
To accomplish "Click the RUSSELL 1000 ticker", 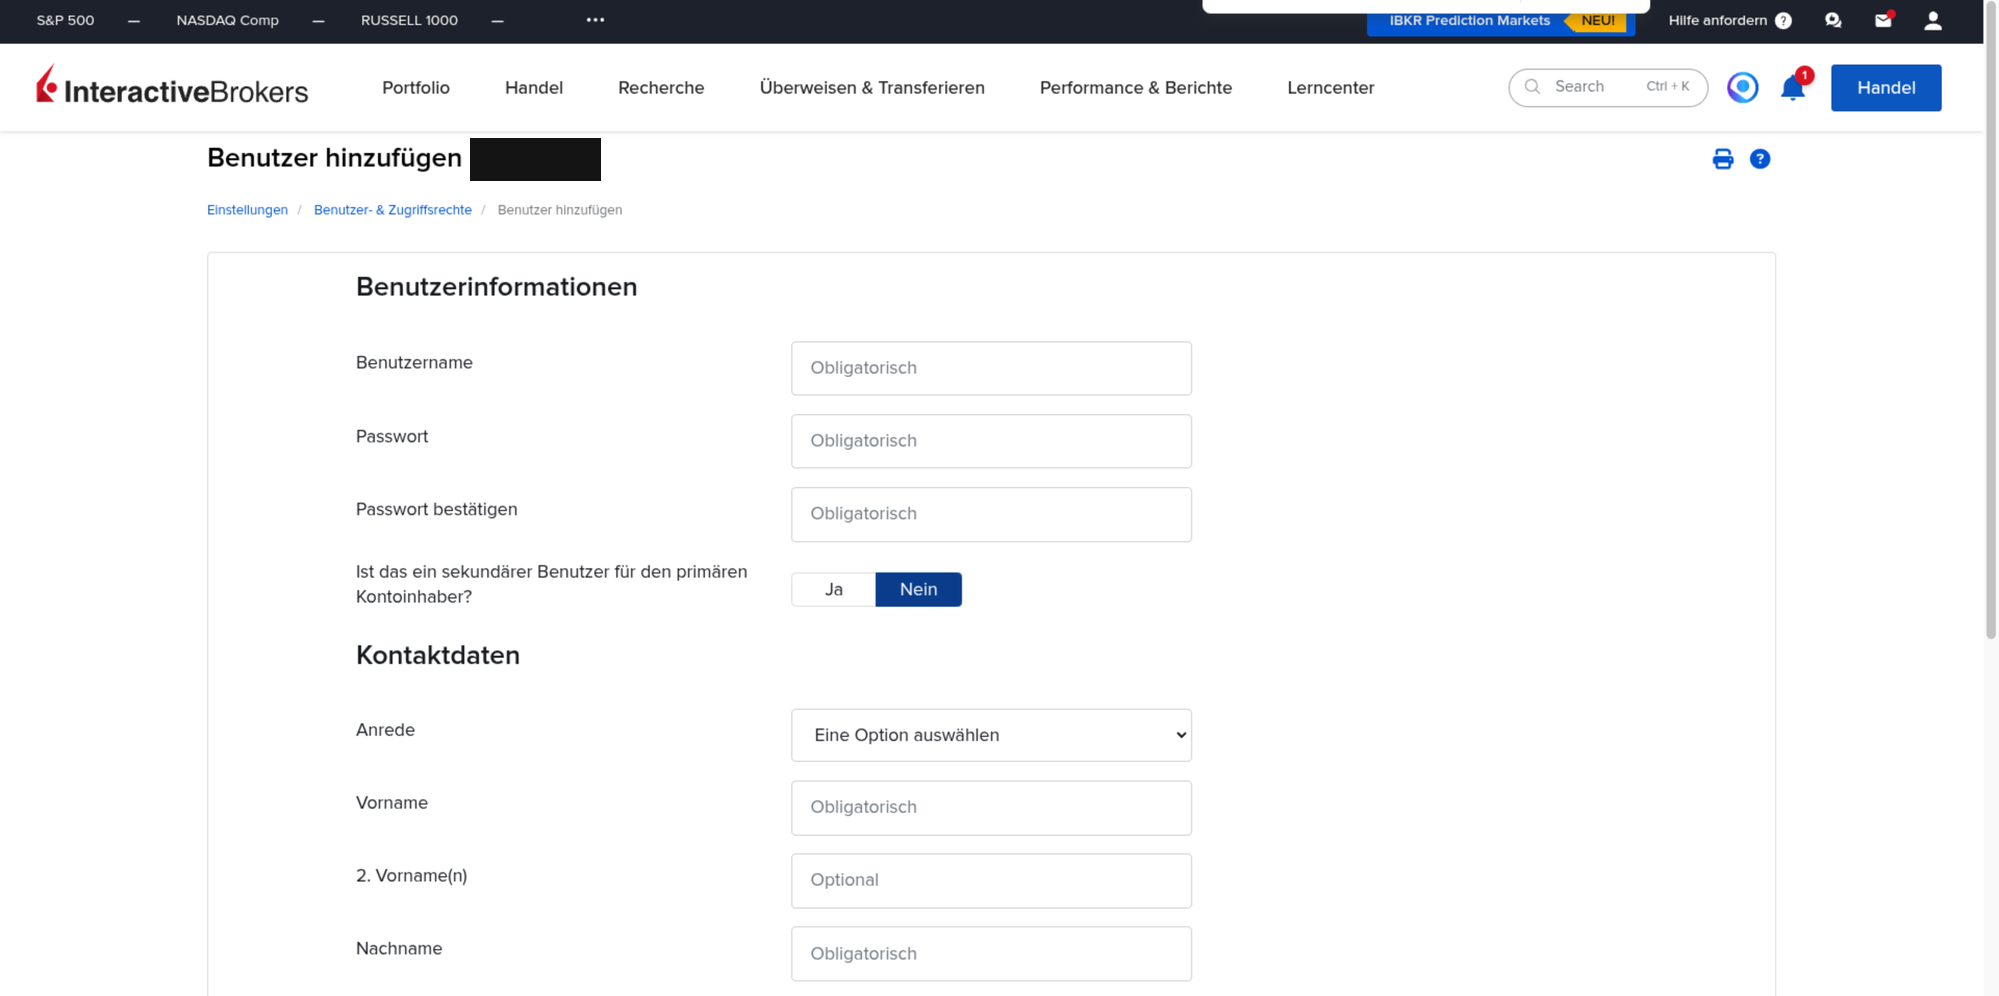I will [409, 20].
